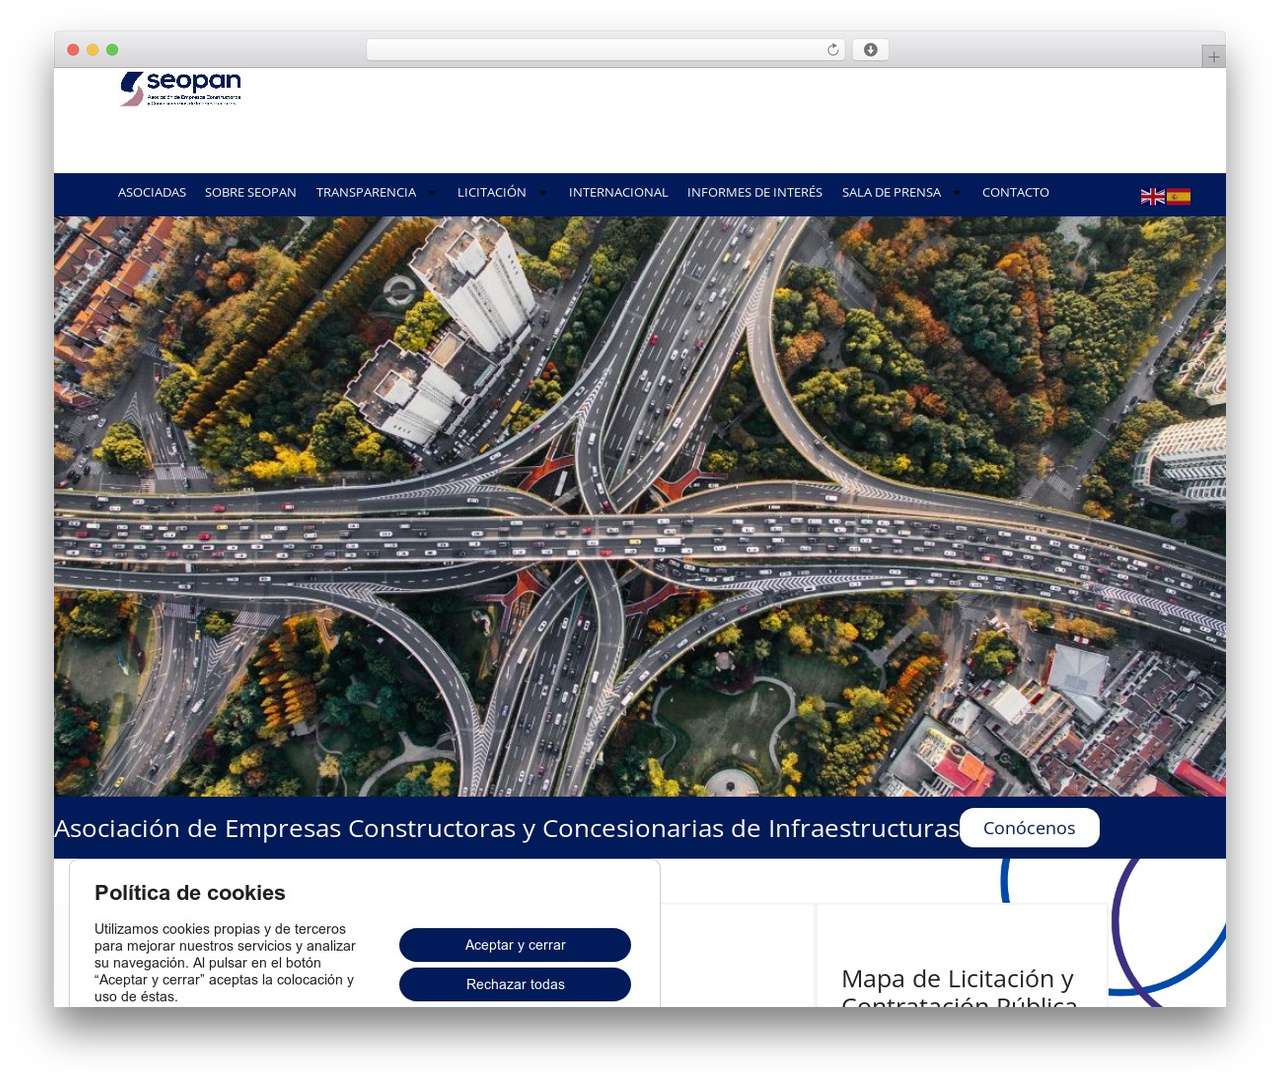
Task: Maximize the window with the green button
Action: click(112, 50)
